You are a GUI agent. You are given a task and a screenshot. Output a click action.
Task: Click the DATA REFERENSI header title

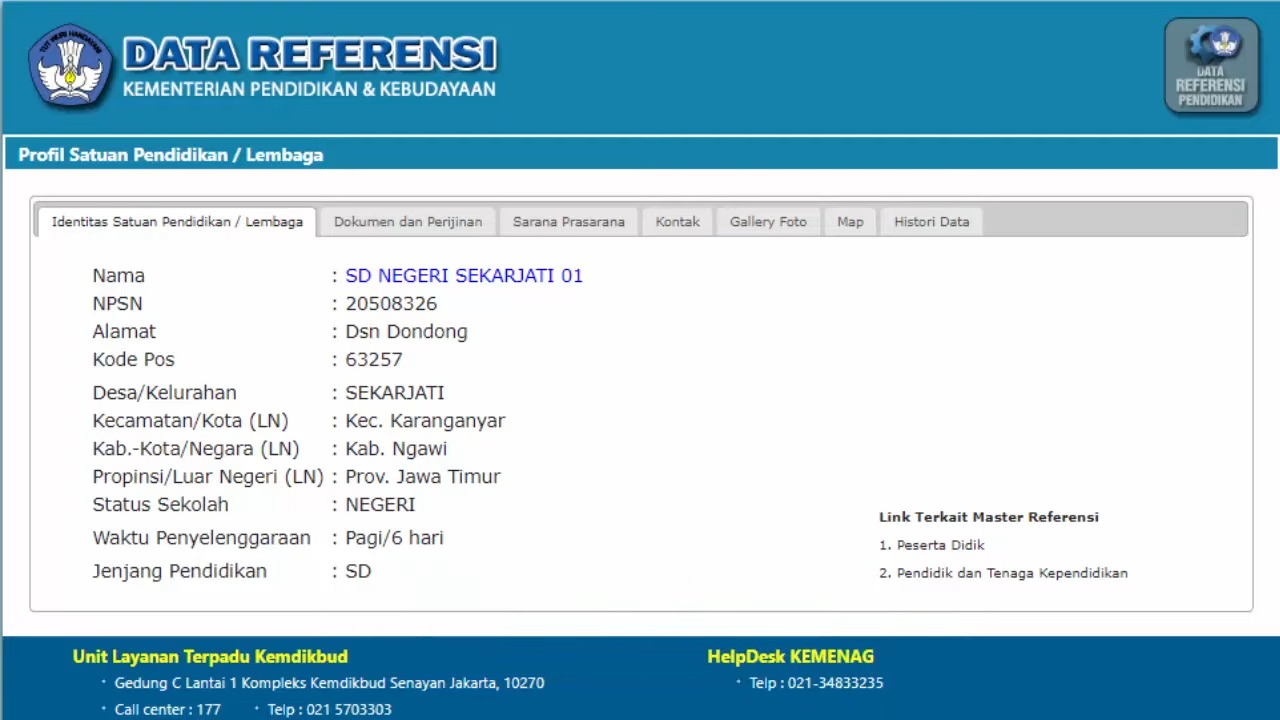tap(310, 54)
